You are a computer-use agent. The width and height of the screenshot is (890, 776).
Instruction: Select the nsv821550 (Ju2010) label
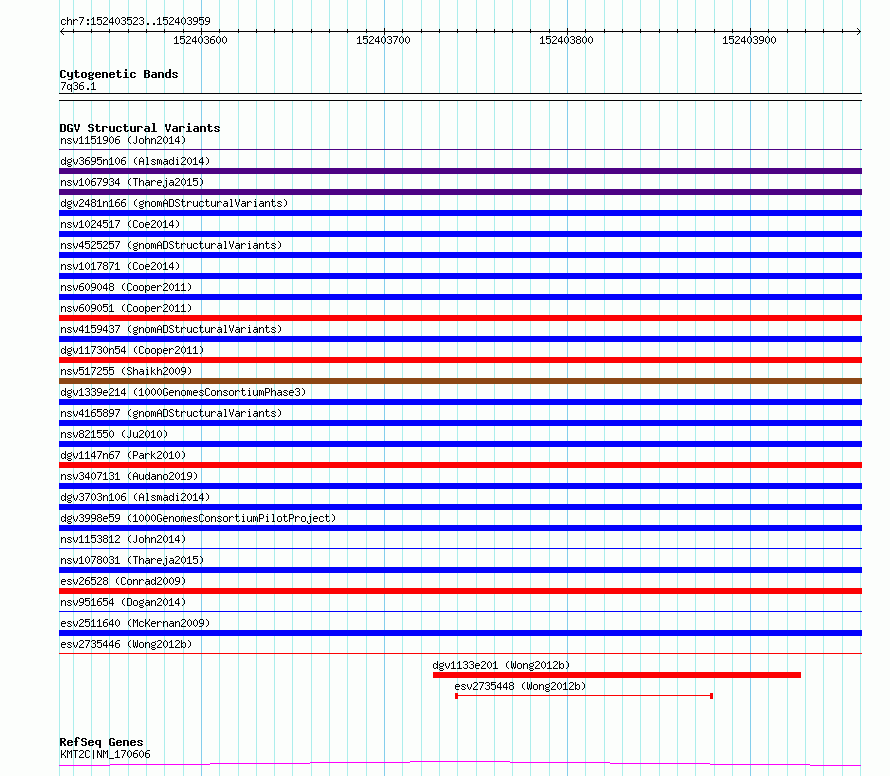coord(114,434)
